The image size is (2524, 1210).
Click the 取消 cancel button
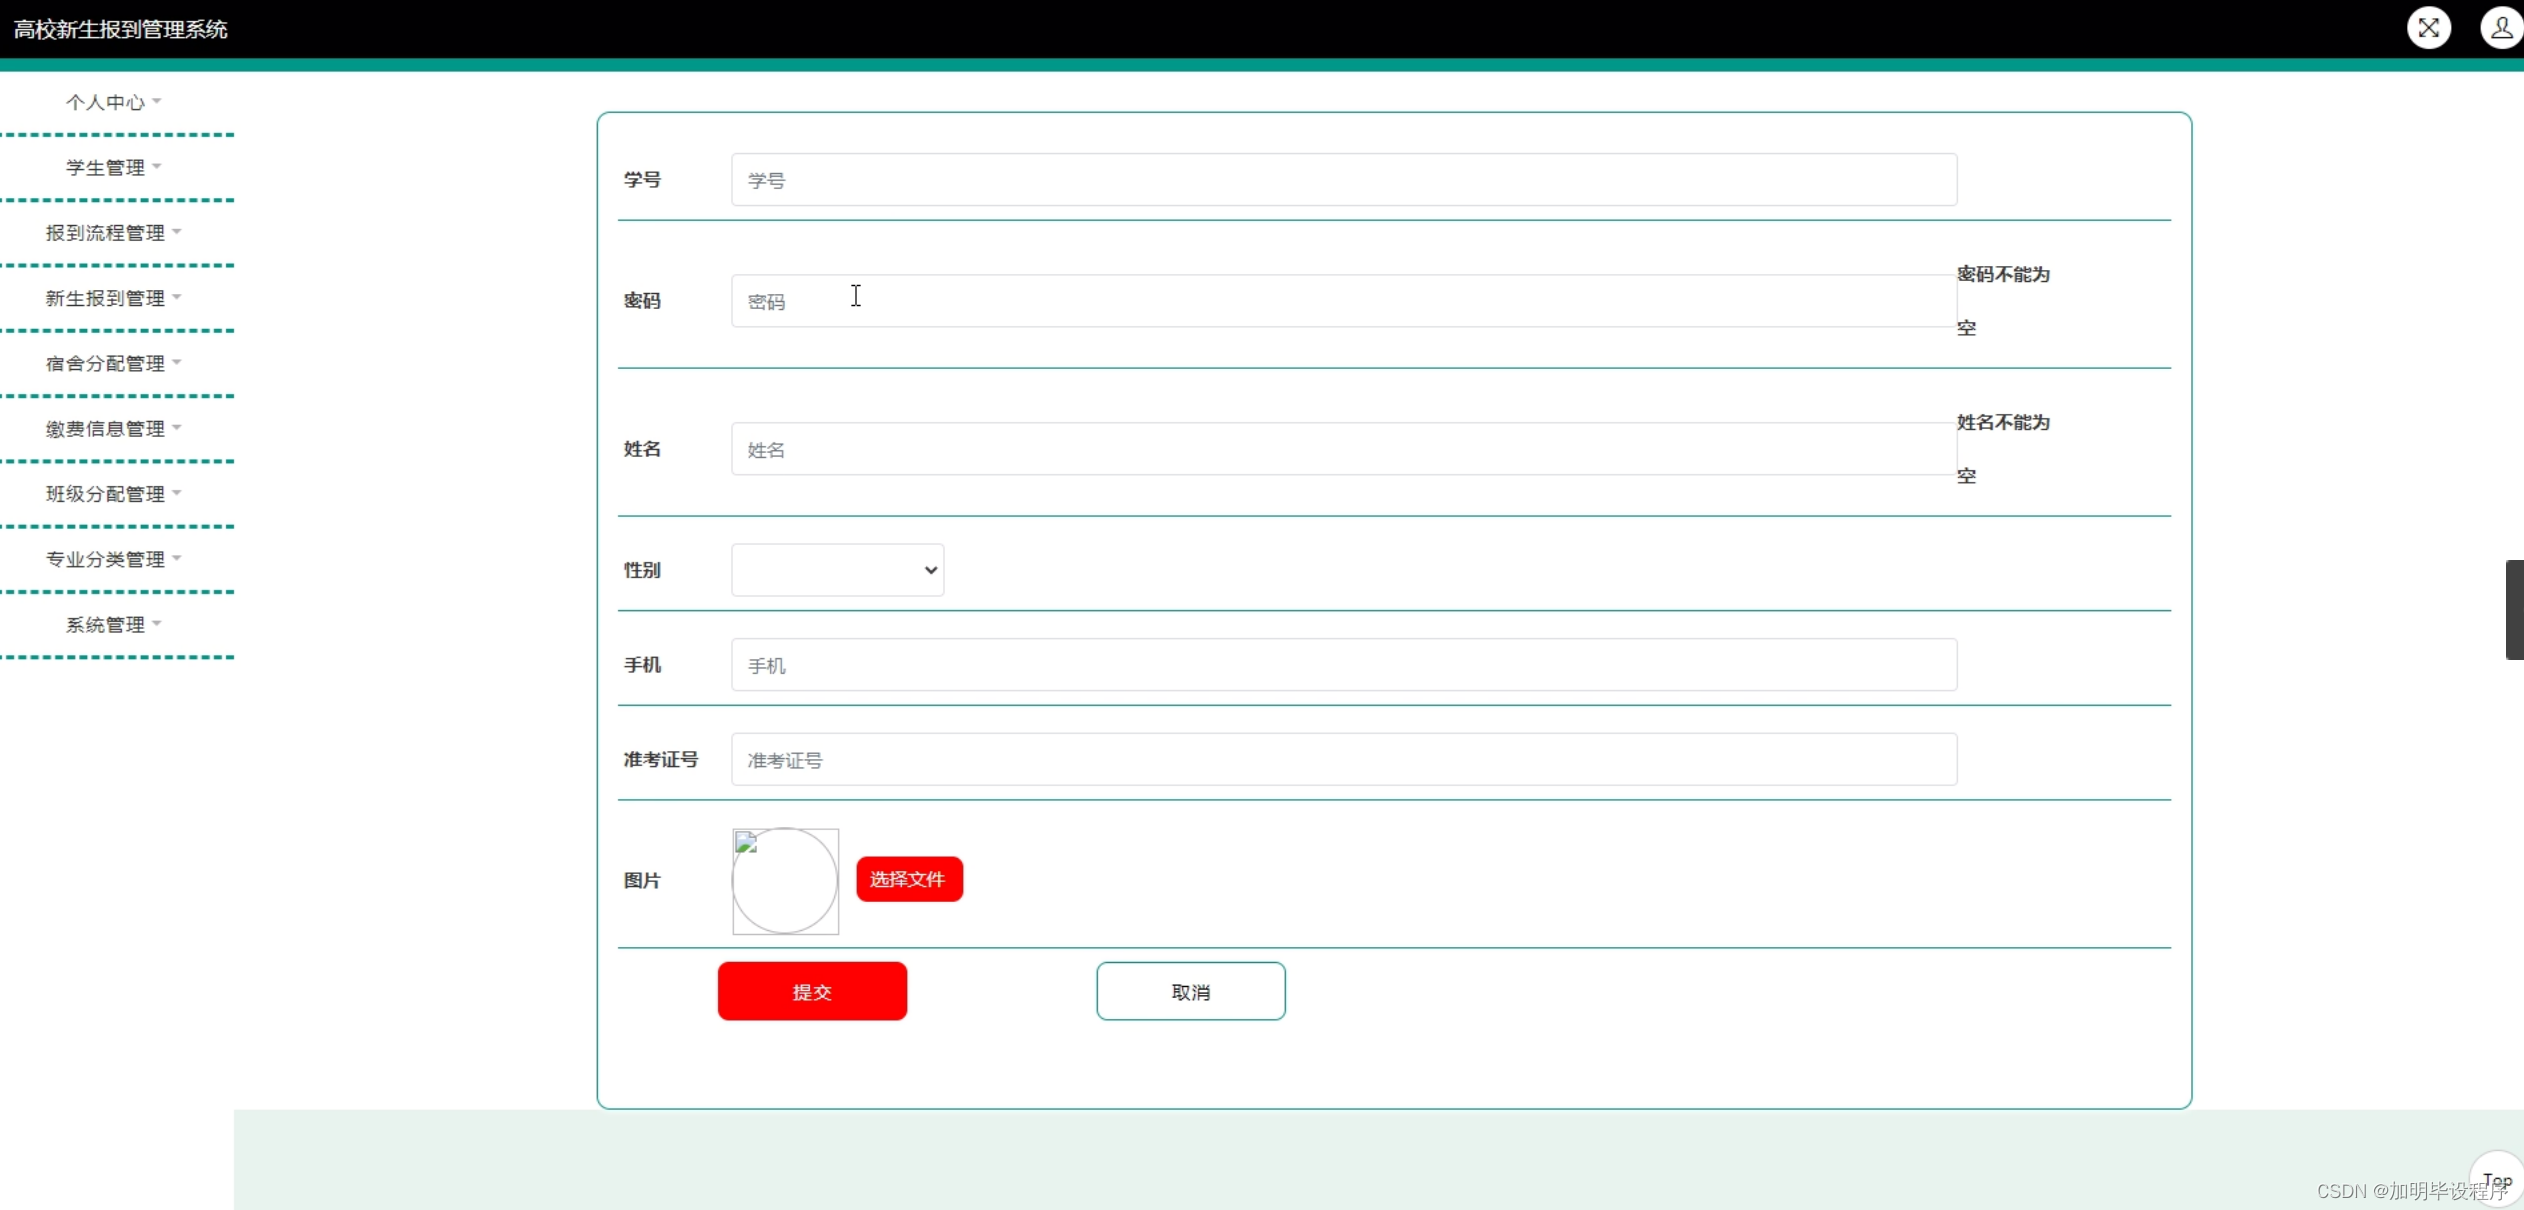pyautogui.click(x=1189, y=991)
